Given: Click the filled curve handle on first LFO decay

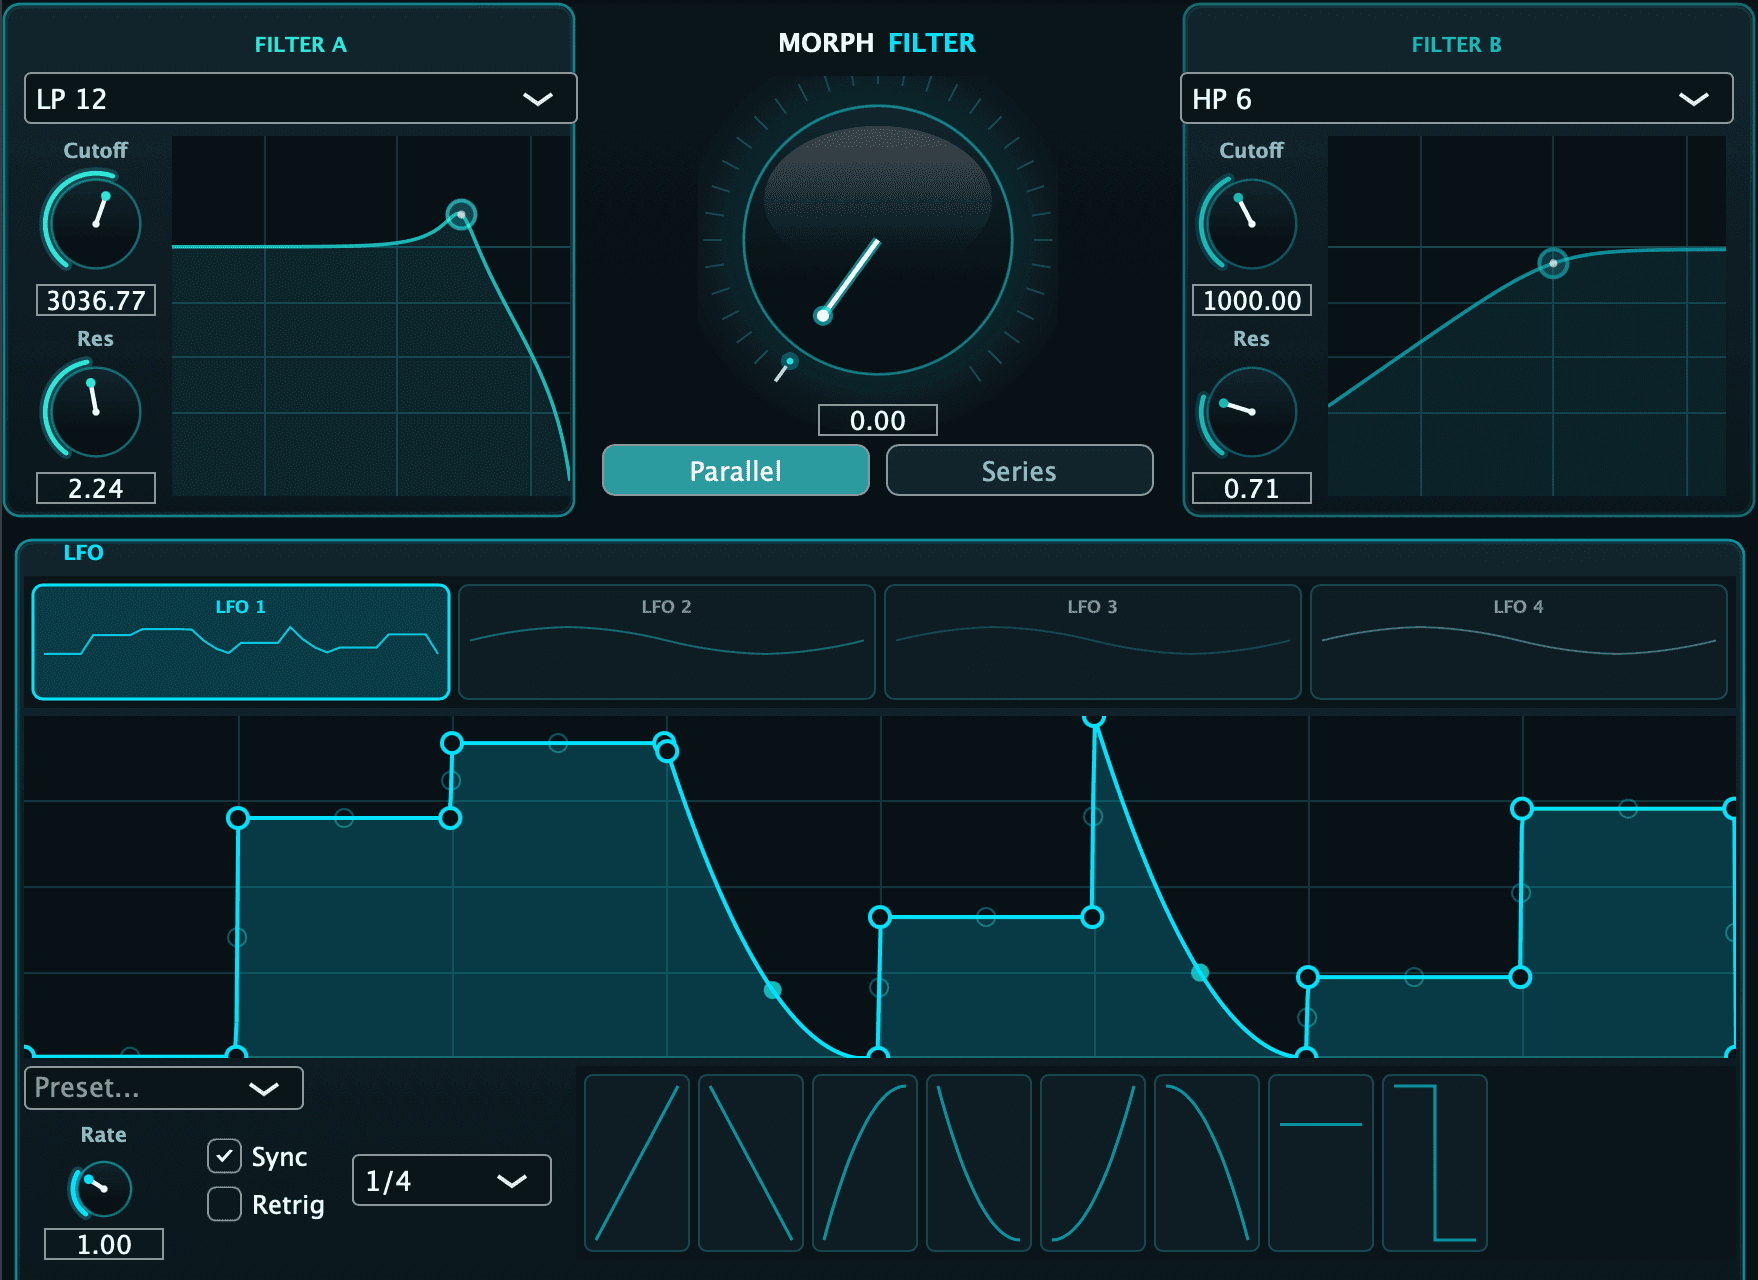Looking at the screenshot, I should [773, 990].
